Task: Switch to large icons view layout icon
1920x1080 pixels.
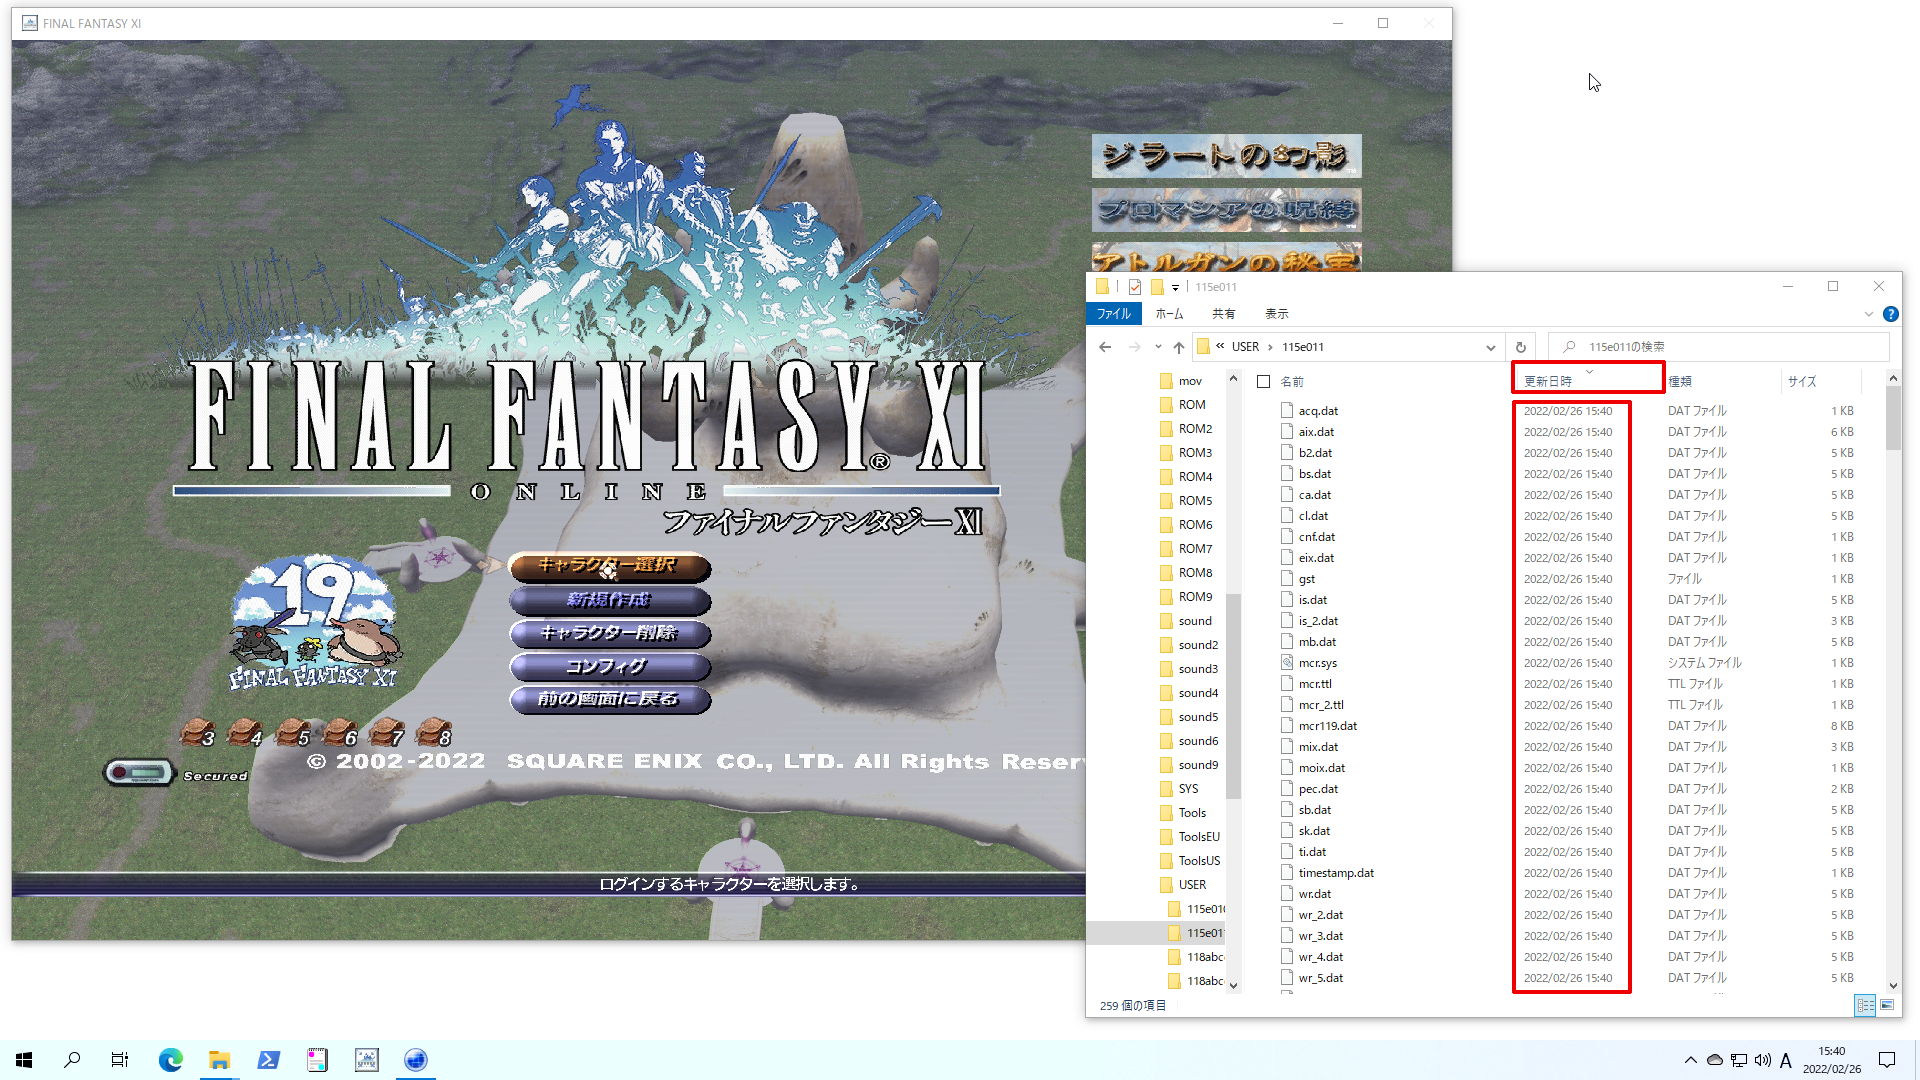Action: pyautogui.click(x=1887, y=1005)
